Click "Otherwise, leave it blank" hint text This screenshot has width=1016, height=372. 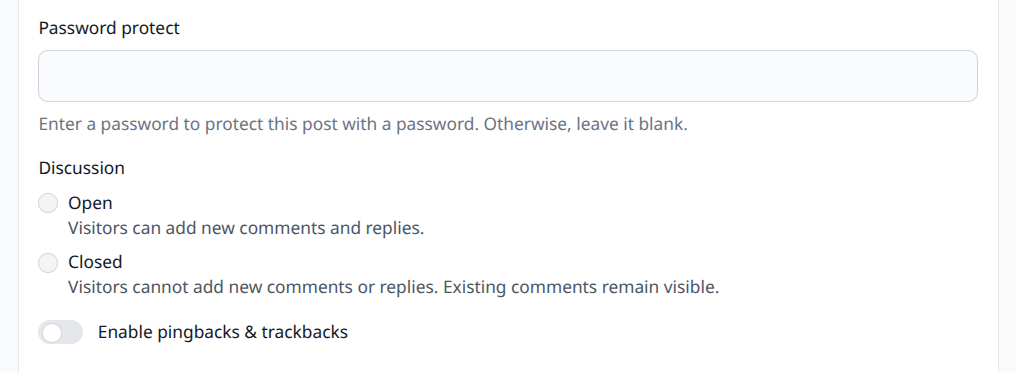tap(586, 124)
